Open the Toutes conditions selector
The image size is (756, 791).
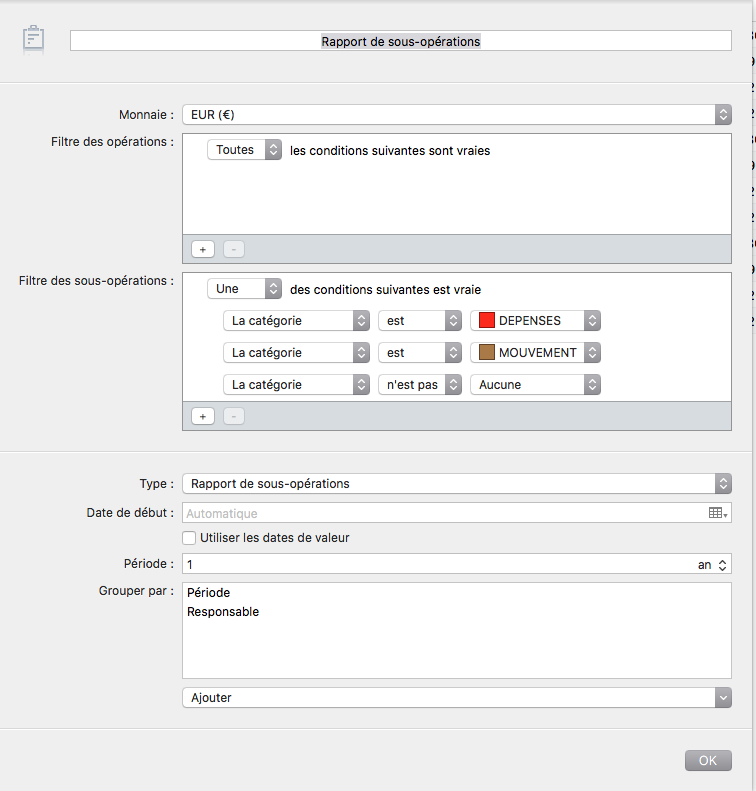[244, 150]
